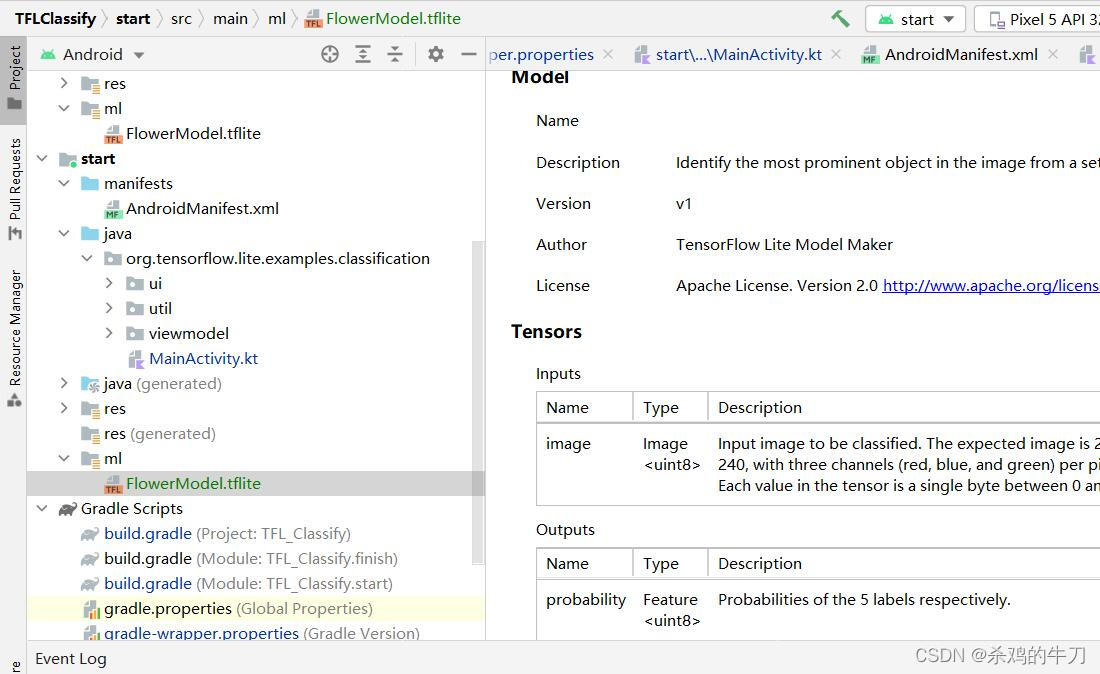Click the 'TensorFlow Lite Model Maker' author value
This screenshot has height=674, width=1100.
(x=784, y=245)
